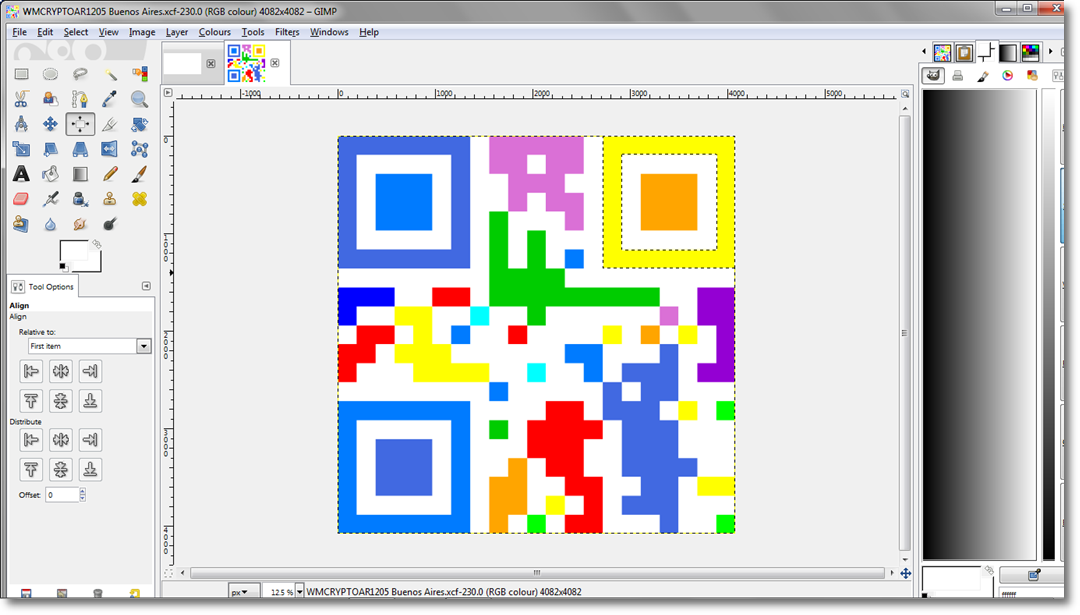Image resolution: width=1080 pixels, height=615 pixels.
Task: Open the Layer menu
Action: (177, 32)
